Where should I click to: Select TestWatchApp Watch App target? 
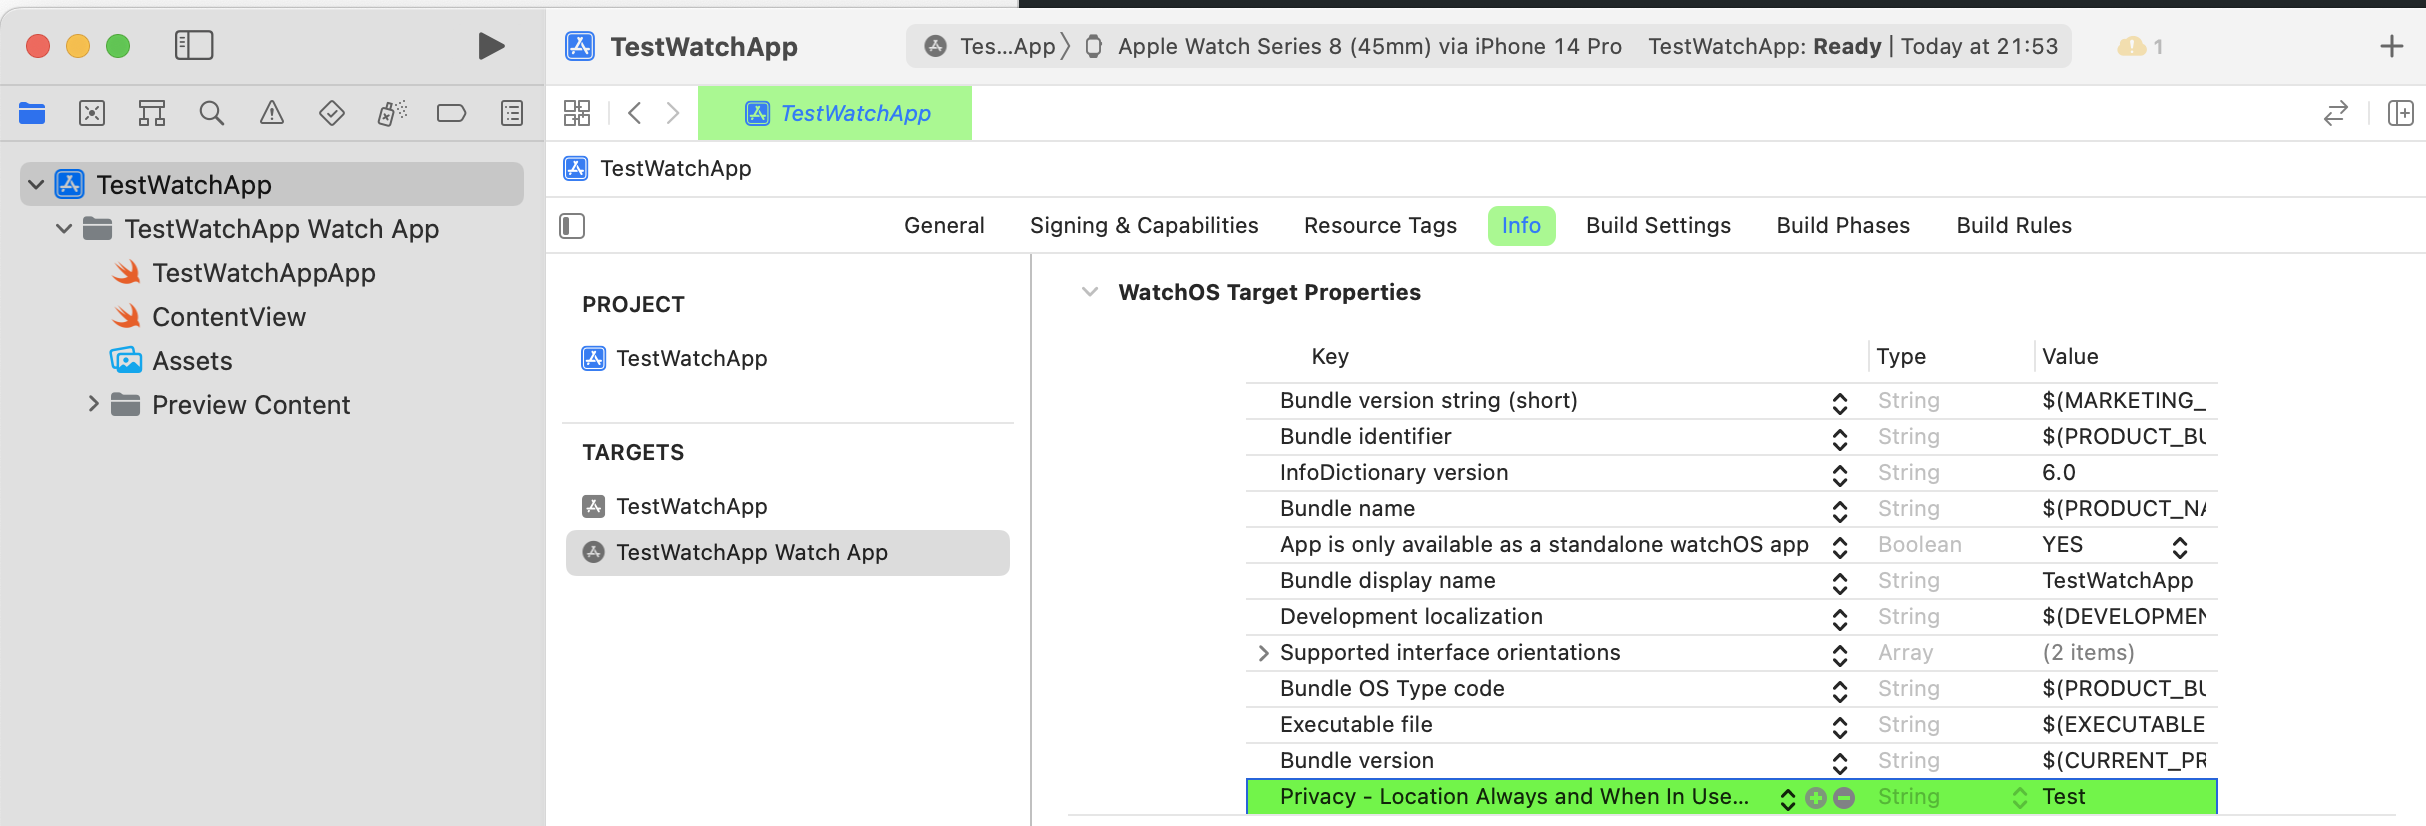pos(751,553)
